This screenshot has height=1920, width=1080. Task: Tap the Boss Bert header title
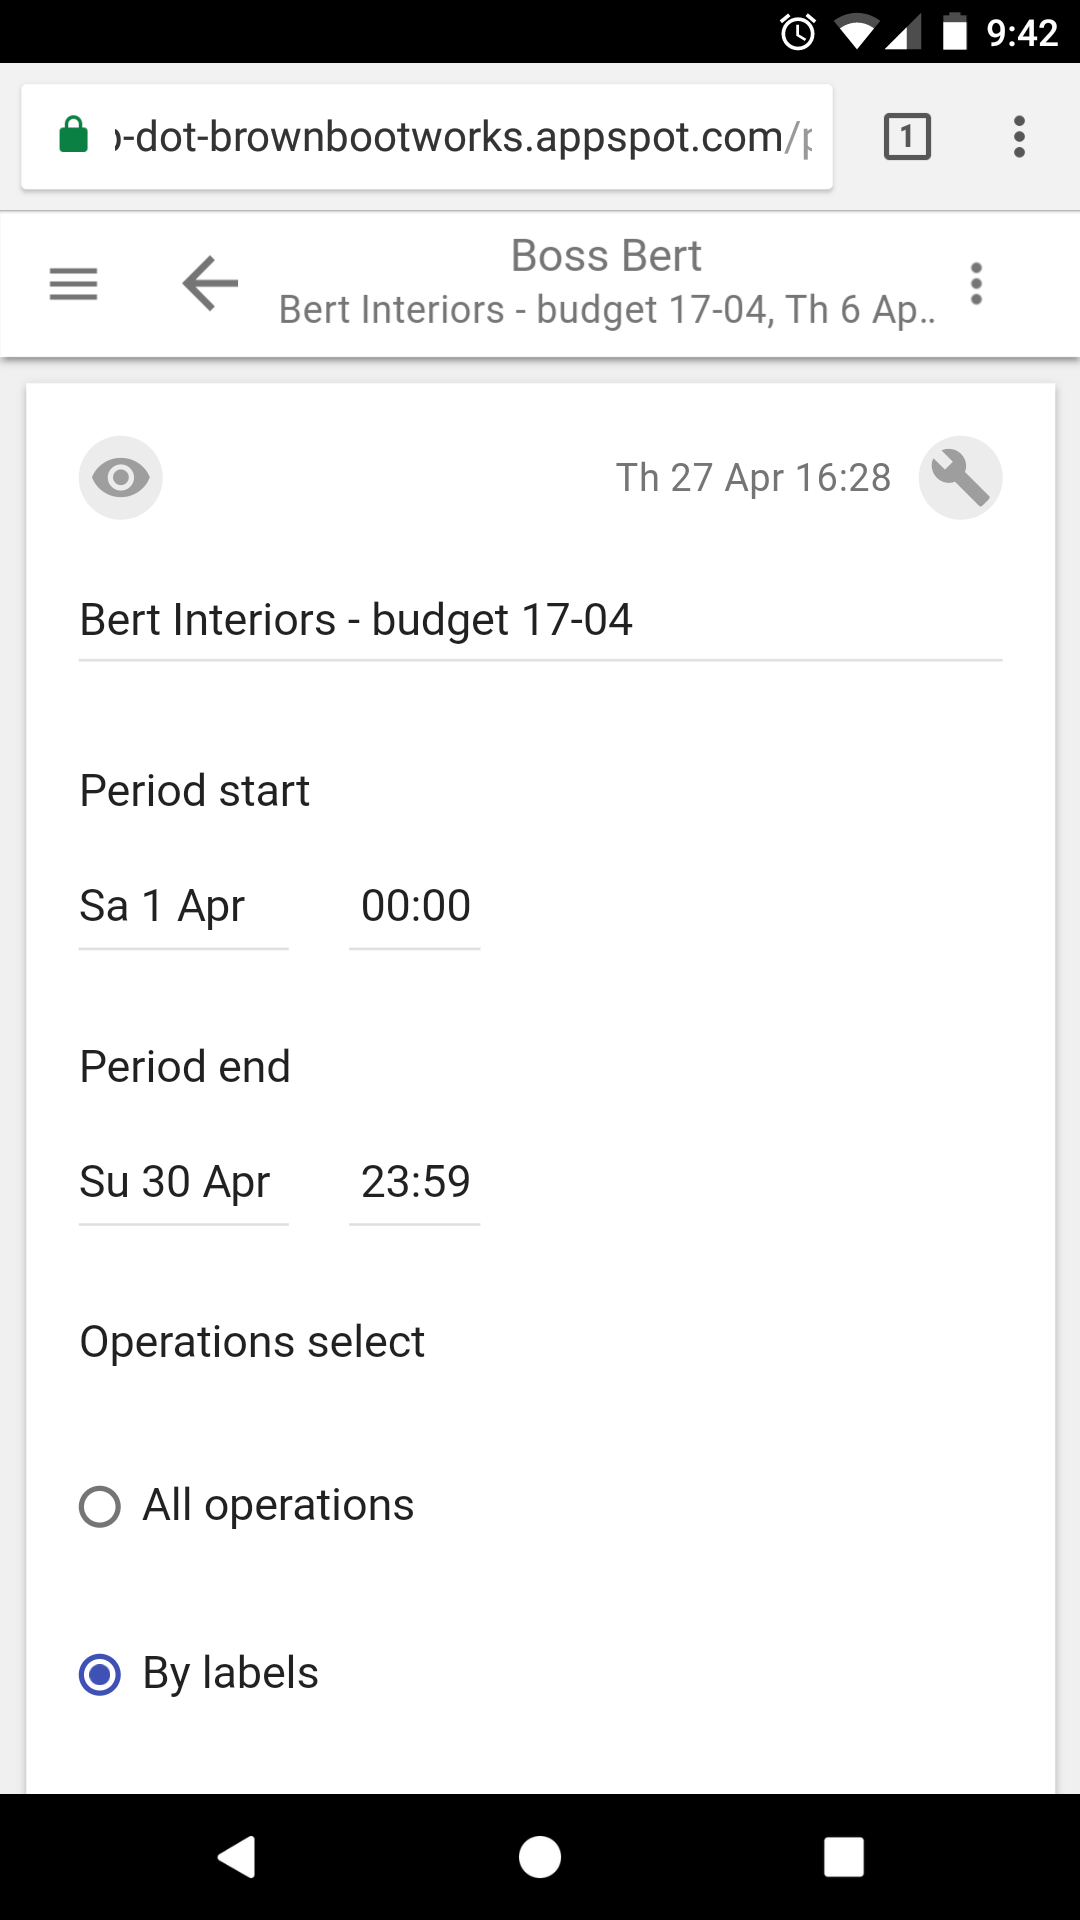606,256
